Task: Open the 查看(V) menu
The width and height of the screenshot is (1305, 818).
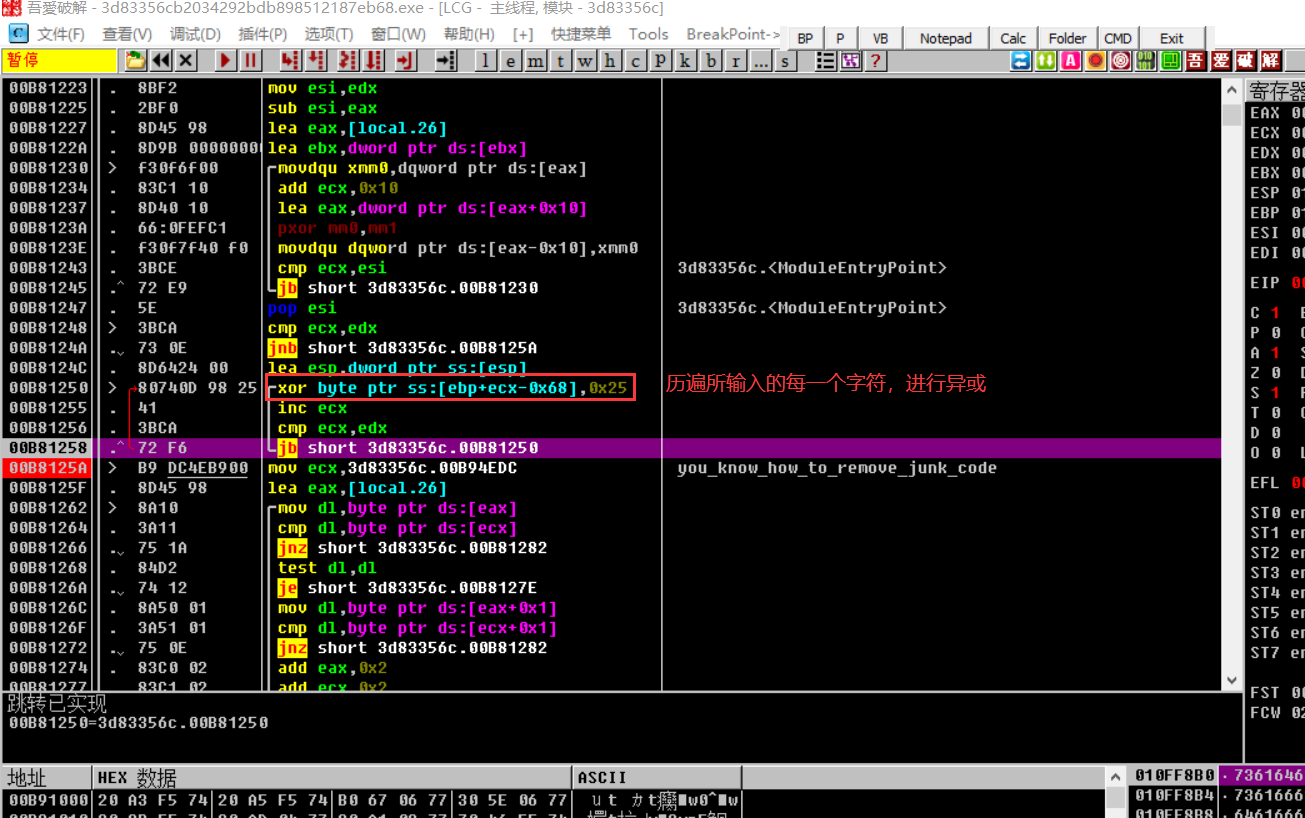Action: tap(127, 34)
